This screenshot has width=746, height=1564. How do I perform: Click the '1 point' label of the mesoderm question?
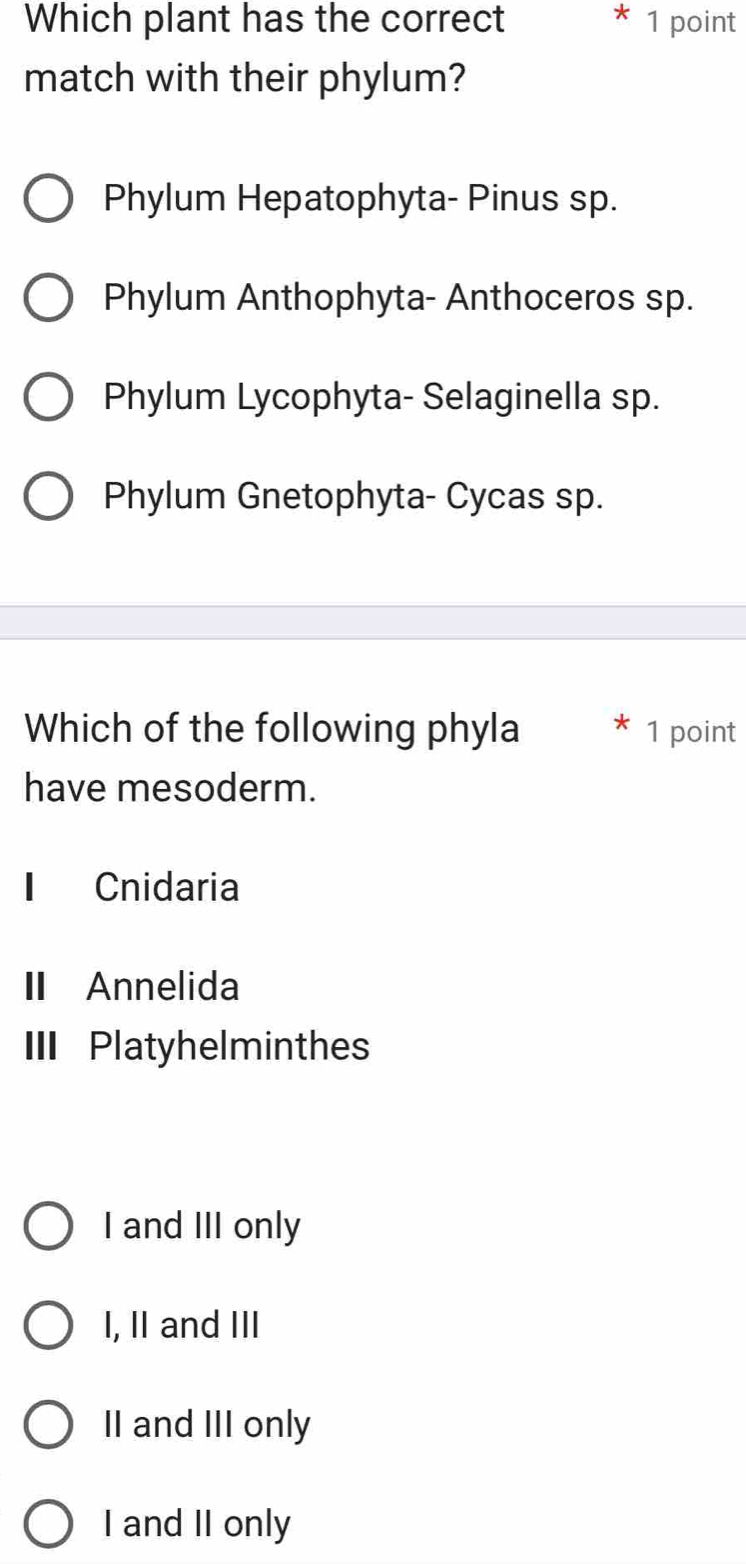coord(691,732)
